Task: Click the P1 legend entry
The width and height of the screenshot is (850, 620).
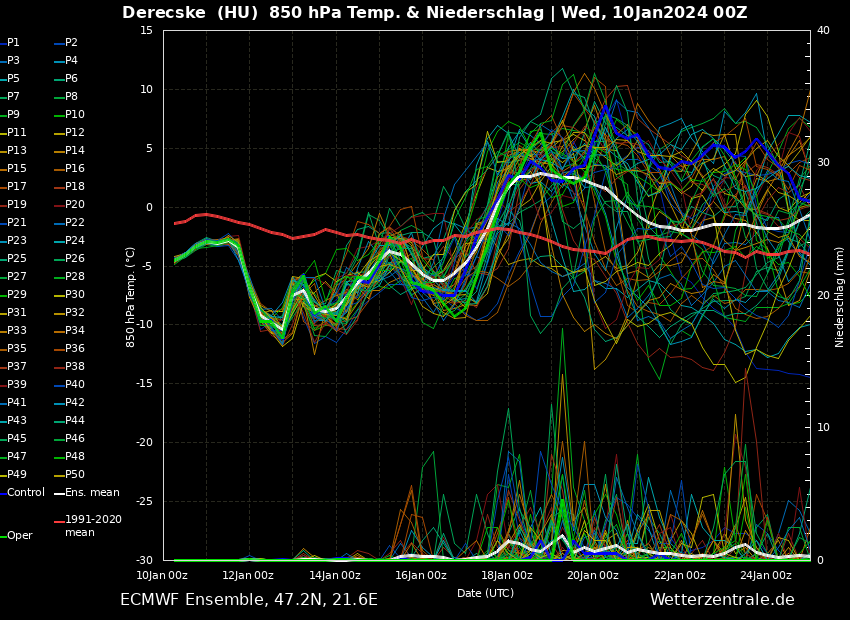Action: pos(13,43)
